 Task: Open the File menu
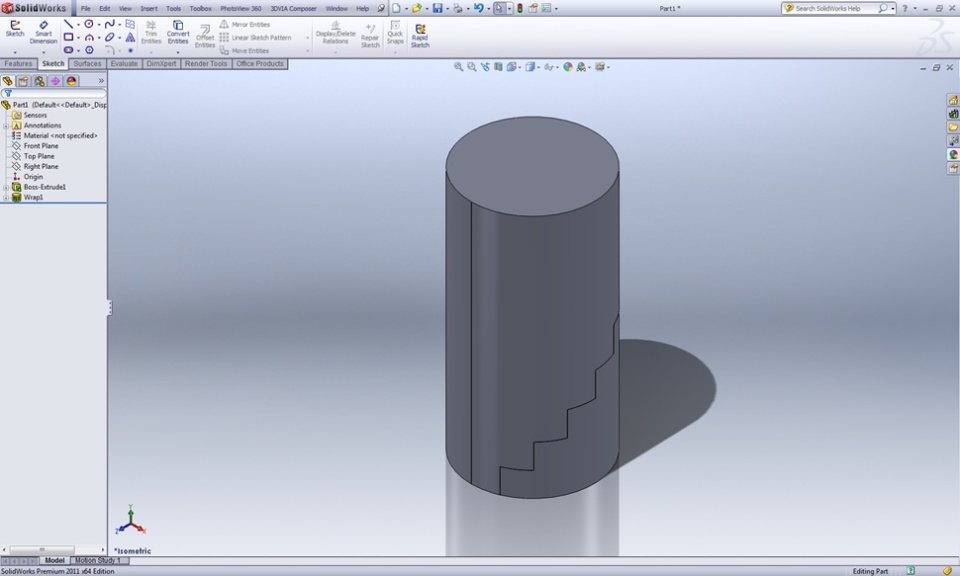coord(86,9)
